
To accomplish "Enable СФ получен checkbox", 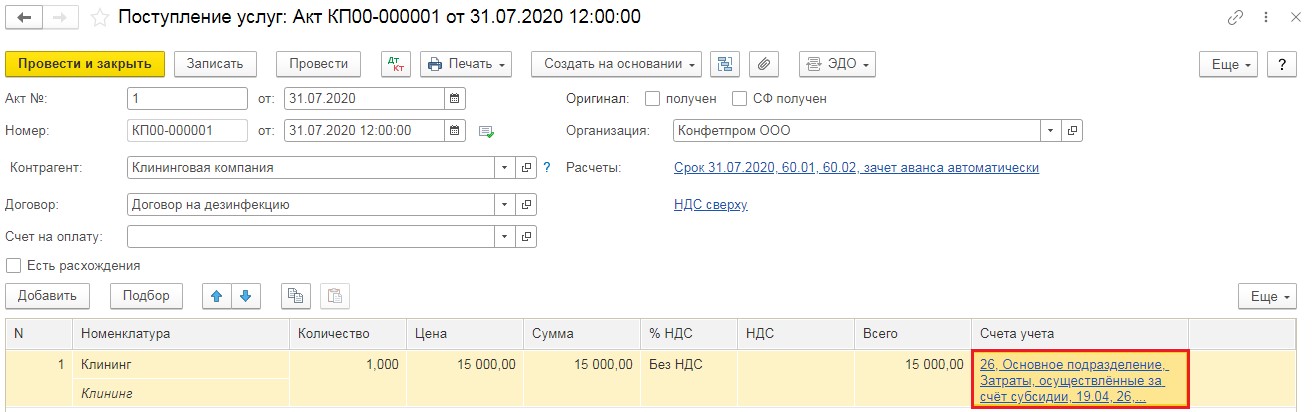I will pos(740,99).
